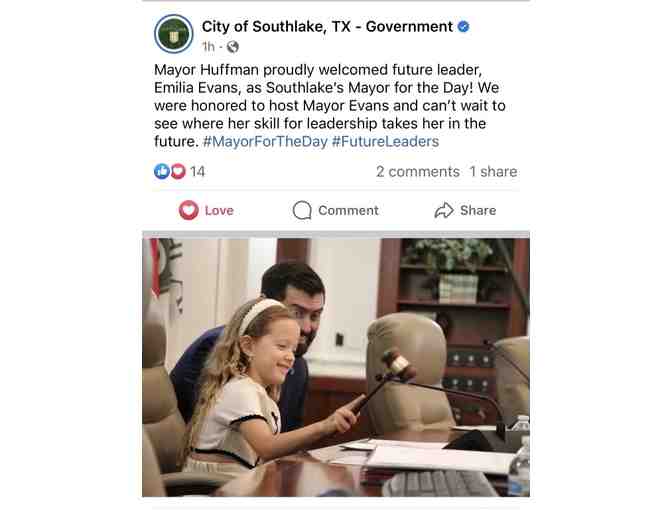672x510 pixels.
Task: Open the photo of girl with gavel
Action: [336, 367]
